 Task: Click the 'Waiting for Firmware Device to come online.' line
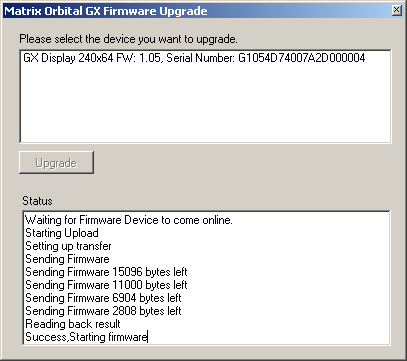tap(129, 220)
